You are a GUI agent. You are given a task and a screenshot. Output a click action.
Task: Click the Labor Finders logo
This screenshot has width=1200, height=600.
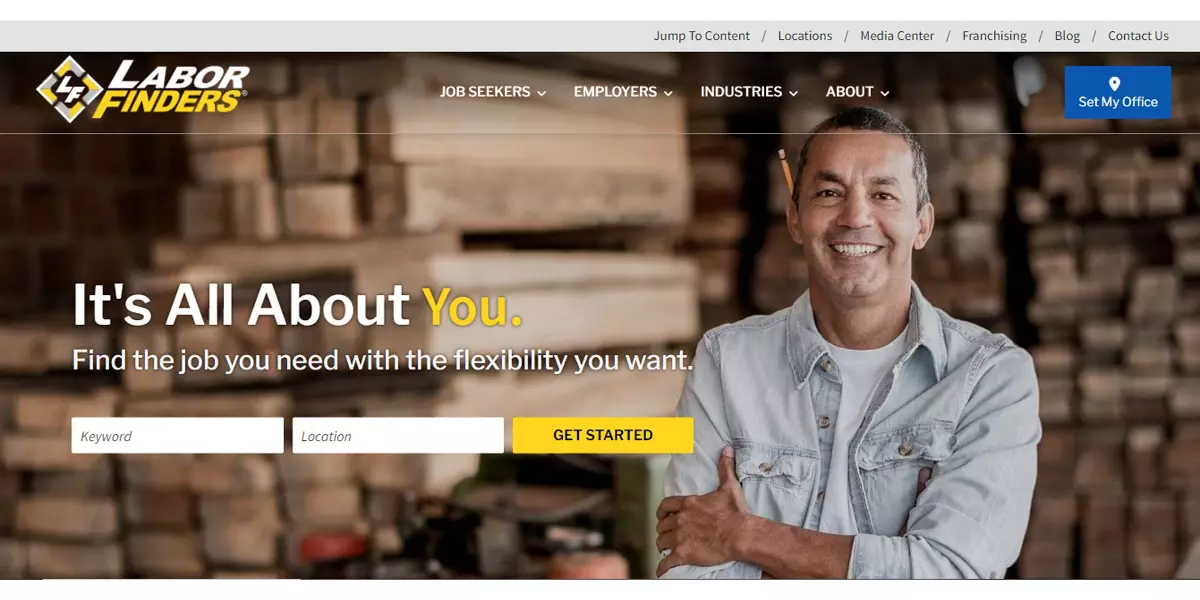click(x=143, y=90)
